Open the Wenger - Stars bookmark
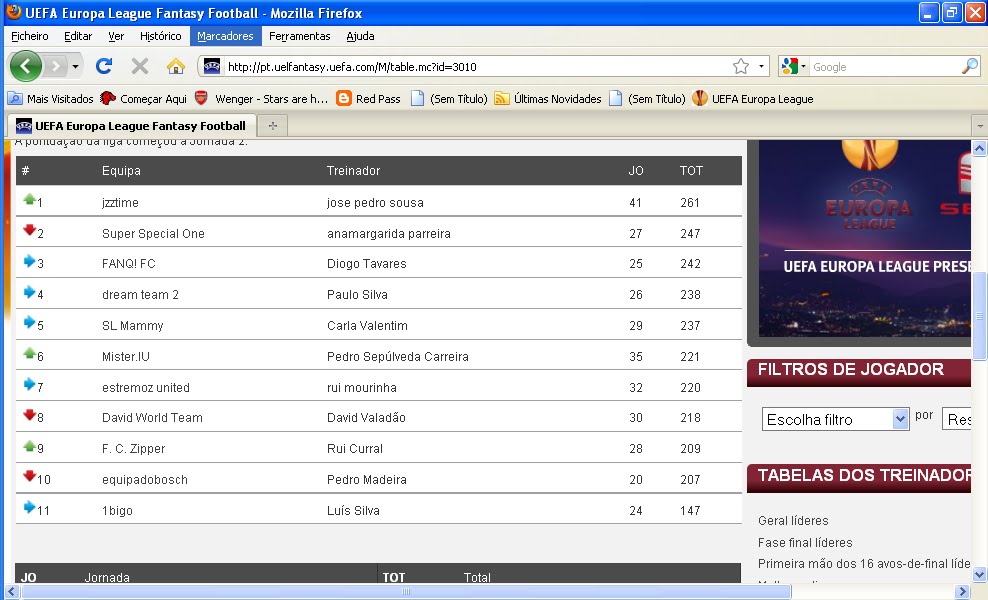 261,99
